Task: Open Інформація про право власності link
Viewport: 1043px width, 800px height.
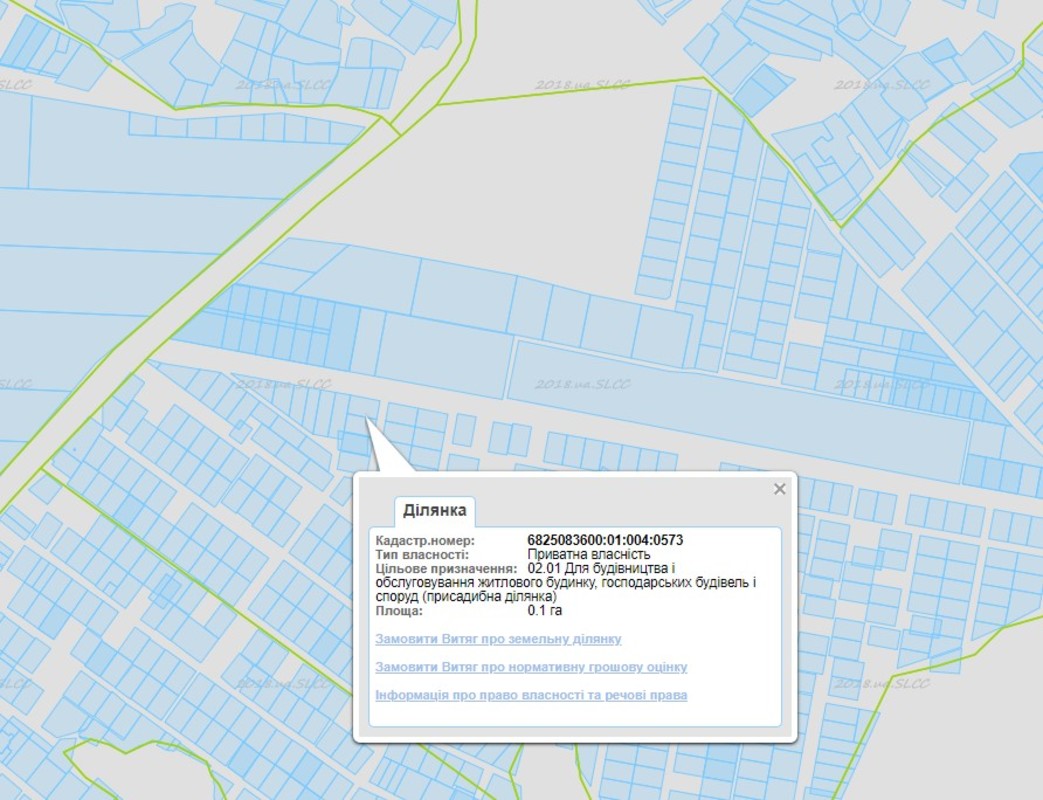Action: (531, 695)
